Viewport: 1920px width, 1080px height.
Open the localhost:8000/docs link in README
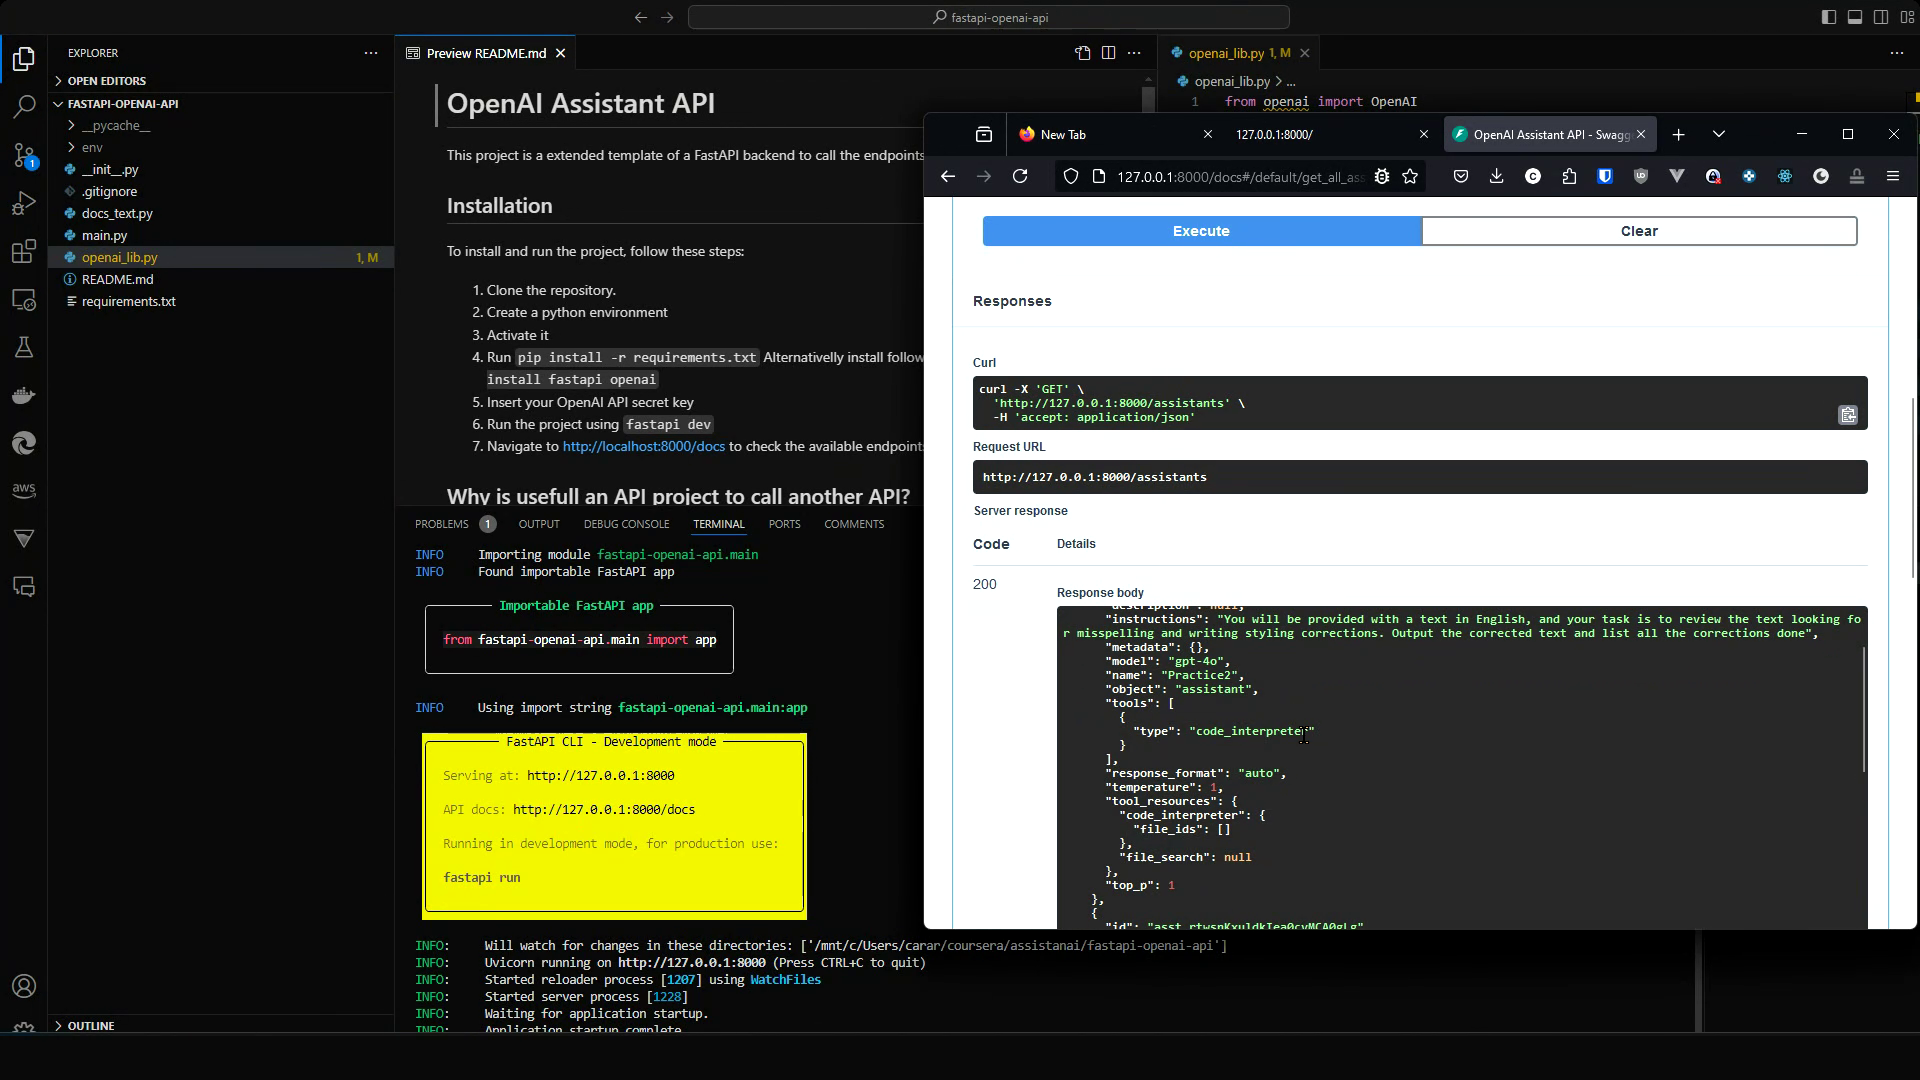click(x=643, y=446)
